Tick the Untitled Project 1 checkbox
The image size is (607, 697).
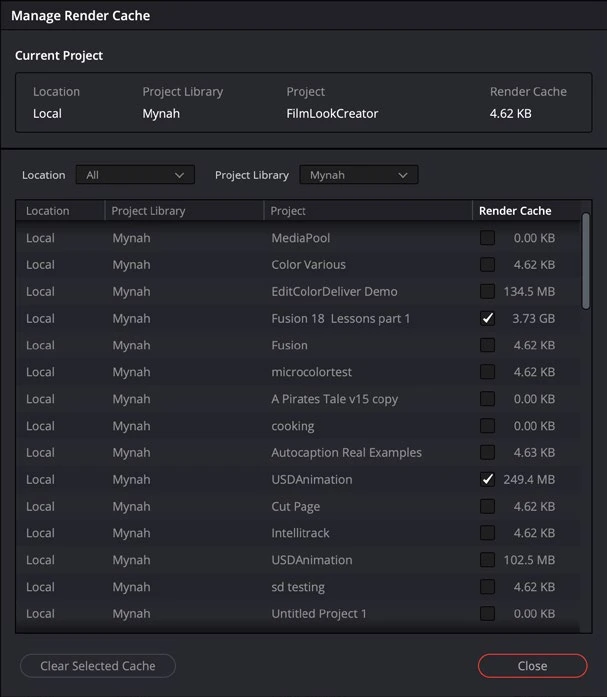point(487,613)
